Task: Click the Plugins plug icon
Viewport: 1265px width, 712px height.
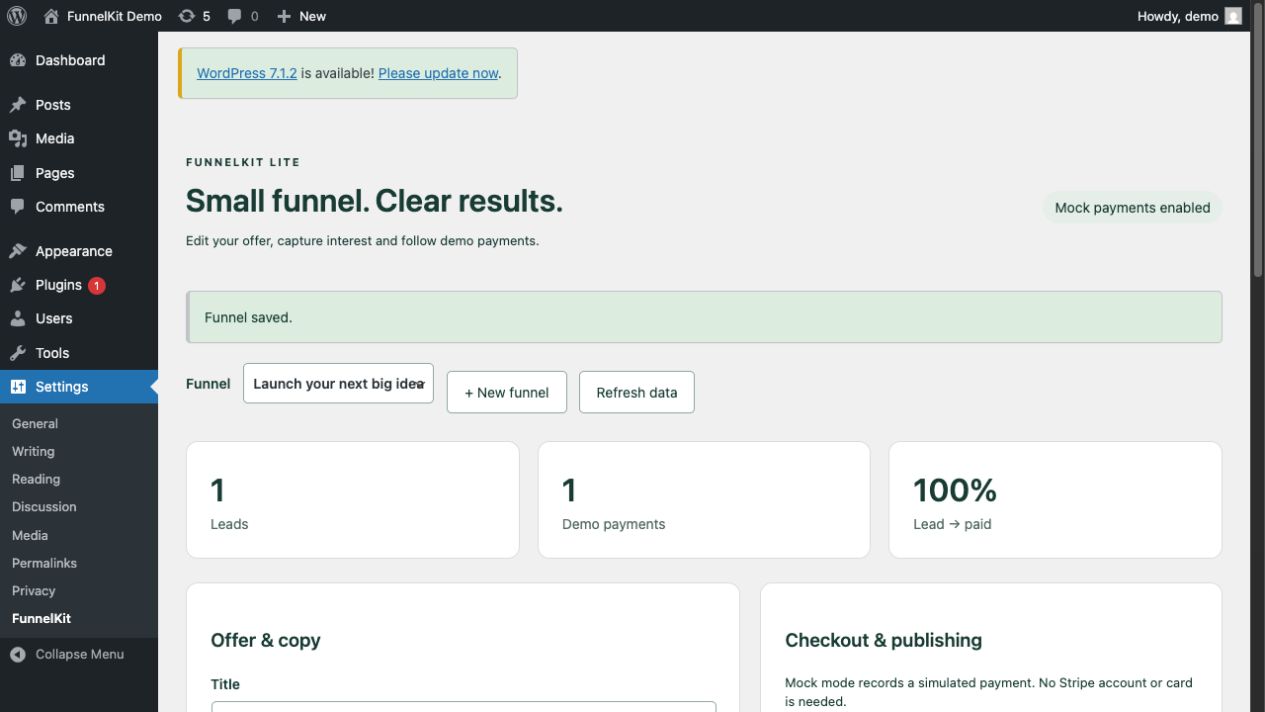Action: [17, 285]
